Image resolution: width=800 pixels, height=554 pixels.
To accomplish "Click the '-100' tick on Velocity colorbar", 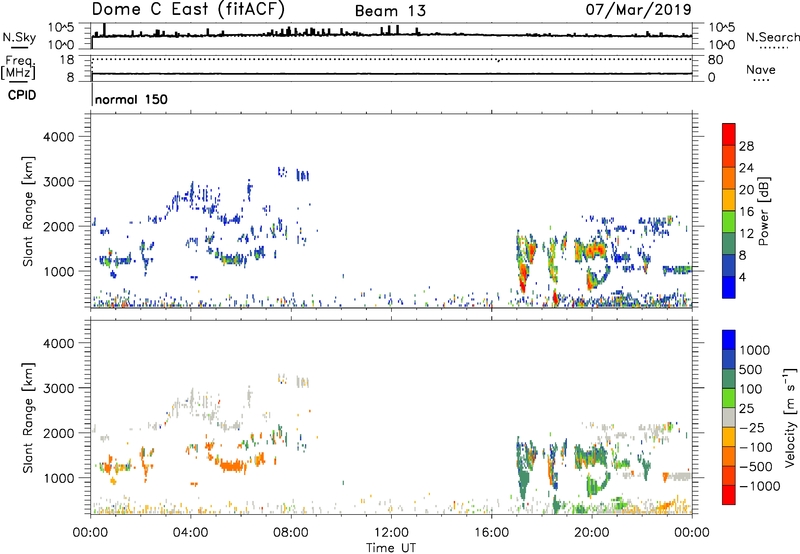I will pyautogui.click(x=756, y=447).
